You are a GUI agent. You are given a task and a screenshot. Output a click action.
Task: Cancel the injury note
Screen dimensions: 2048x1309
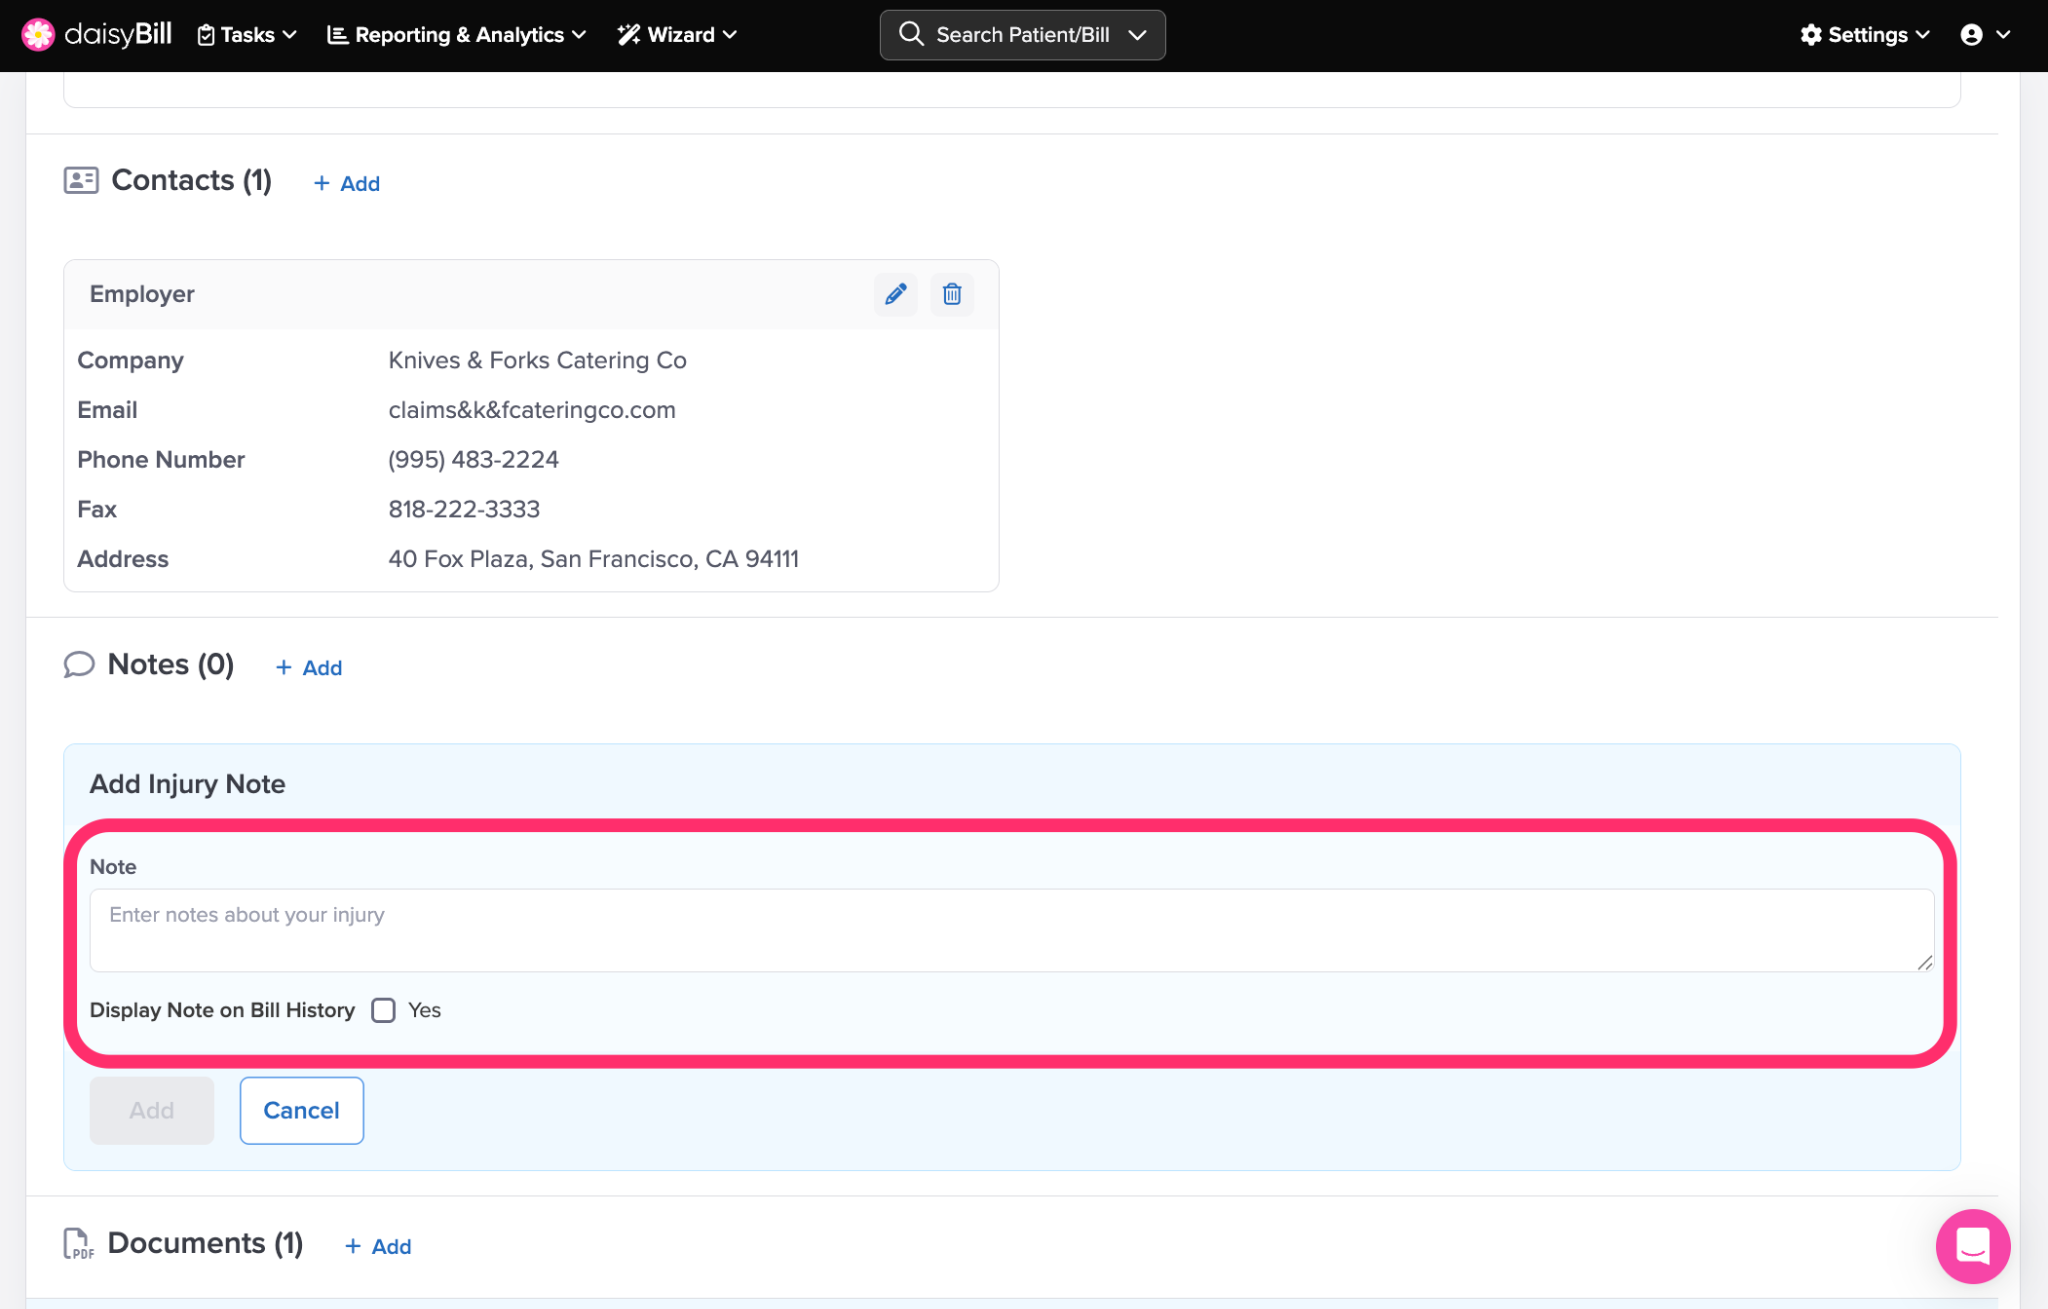pyautogui.click(x=301, y=1110)
